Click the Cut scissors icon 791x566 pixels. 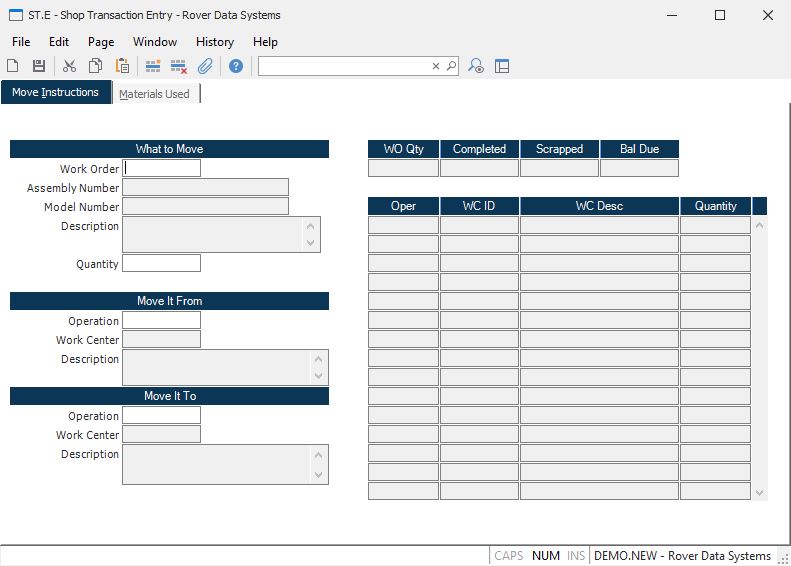(69, 66)
